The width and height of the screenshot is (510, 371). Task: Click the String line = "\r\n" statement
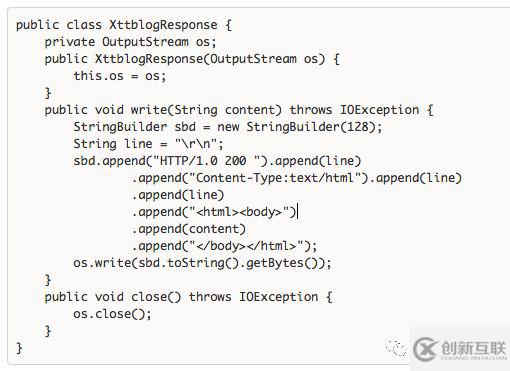tap(148, 144)
